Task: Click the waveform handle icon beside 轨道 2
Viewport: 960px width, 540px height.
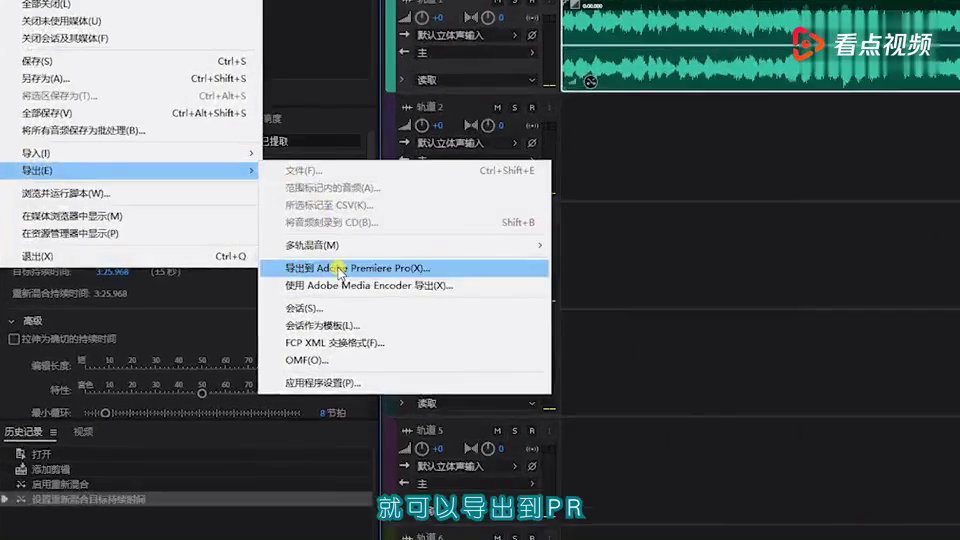Action: click(407, 108)
